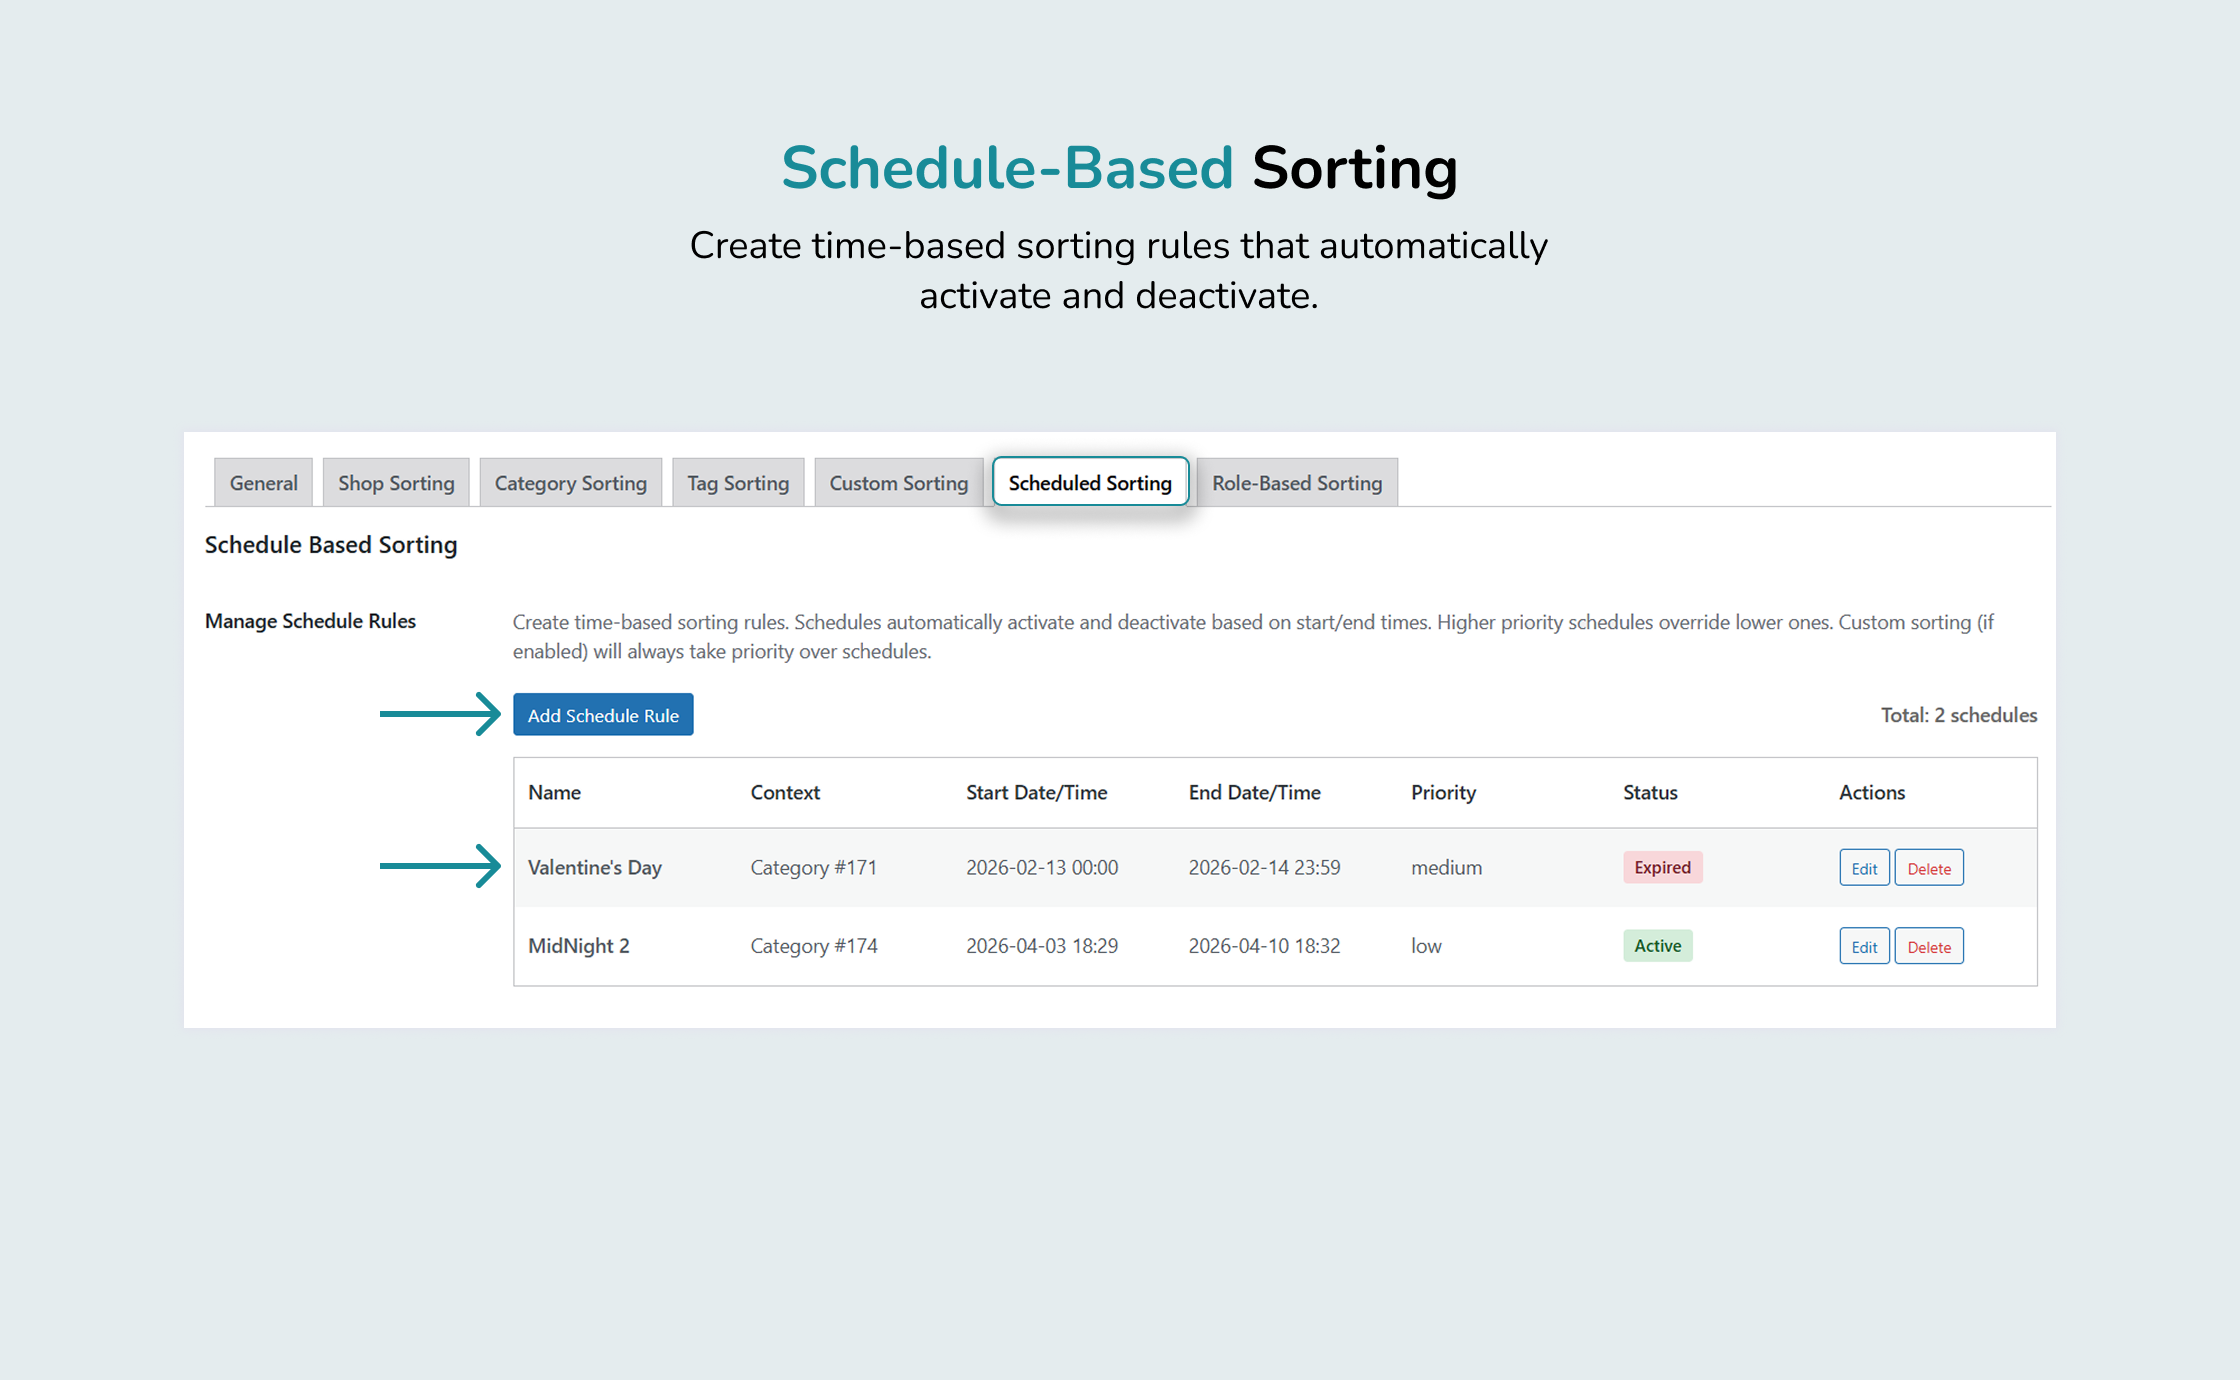Viewport: 2240px width, 1380px height.
Task: Click the Total: 2 schedules text
Action: point(1958,715)
